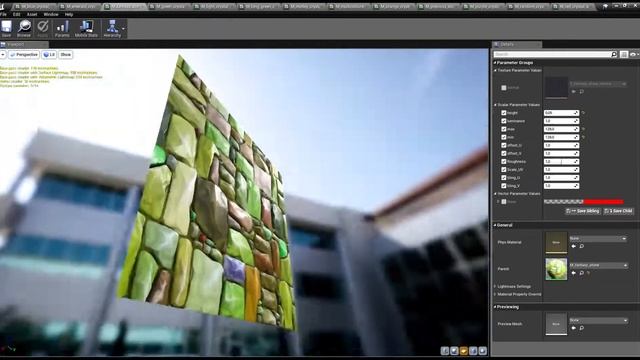This screenshot has width=640, height=360.
Task: Expand the Lightmass Settings section
Action: pos(495,287)
